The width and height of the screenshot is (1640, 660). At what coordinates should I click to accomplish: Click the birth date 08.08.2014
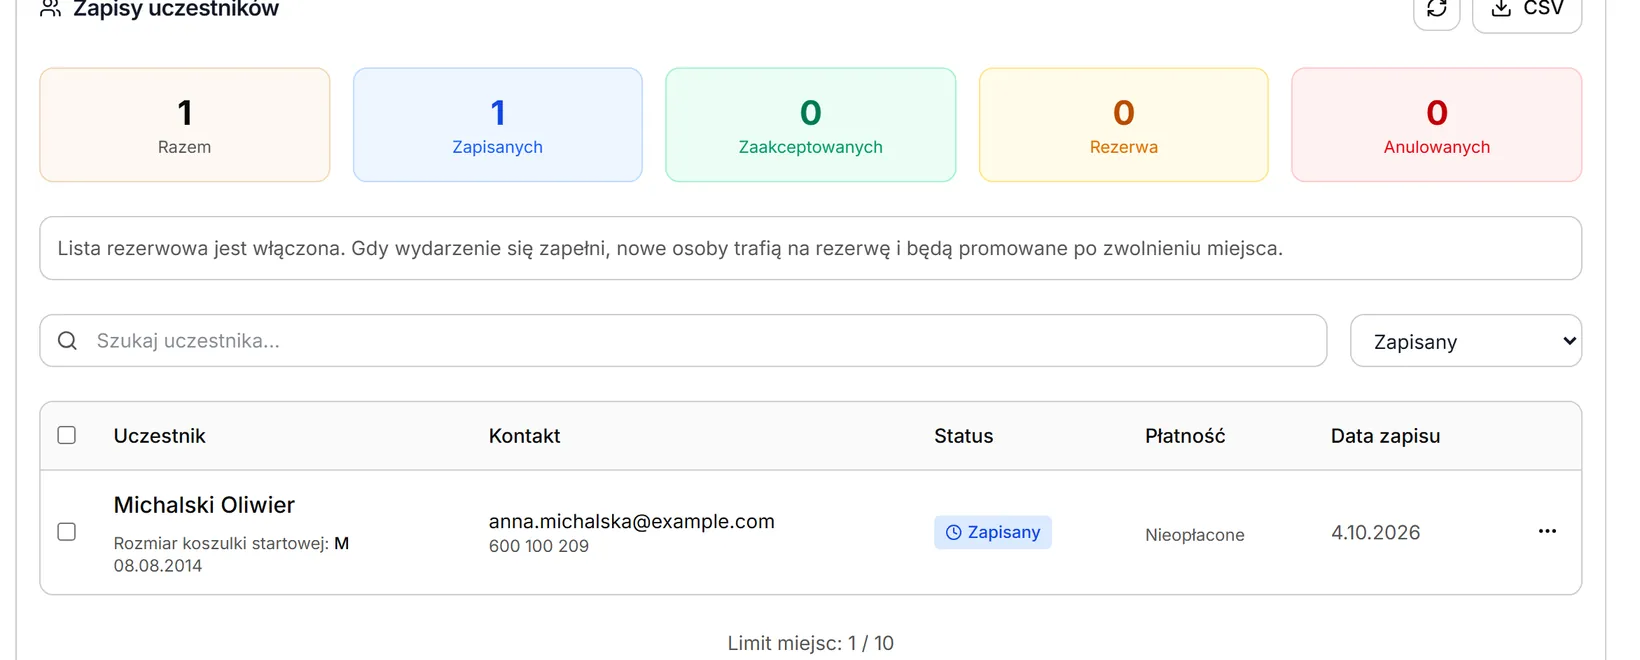(x=158, y=566)
